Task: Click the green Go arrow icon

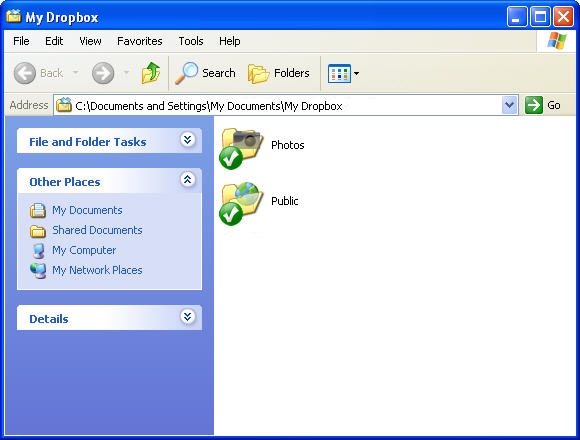Action: 534,105
